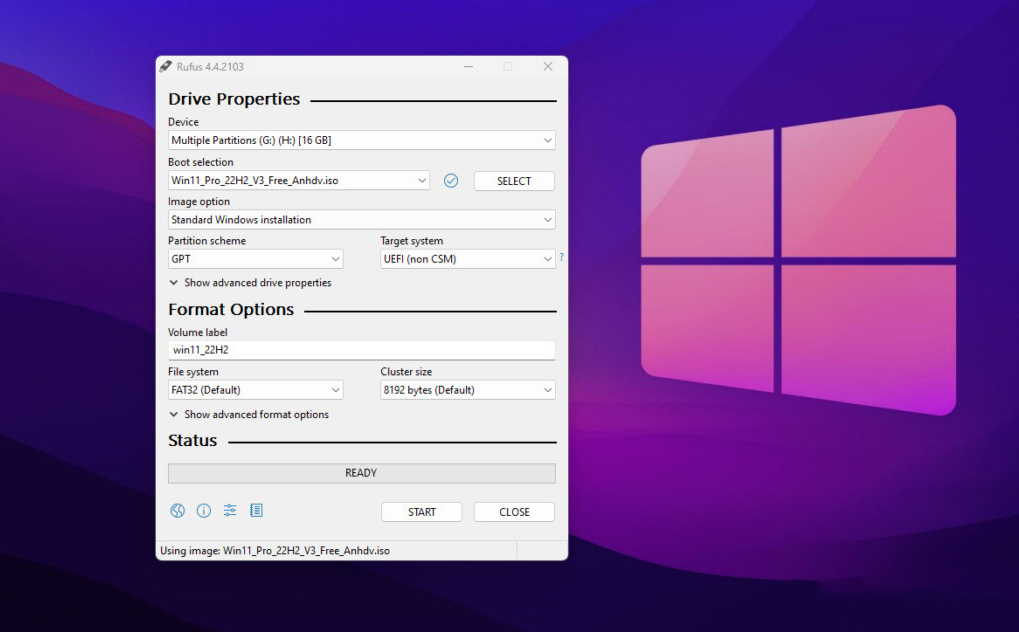1019x632 pixels.
Task: Click the Volume label text field
Action: [361, 350]
